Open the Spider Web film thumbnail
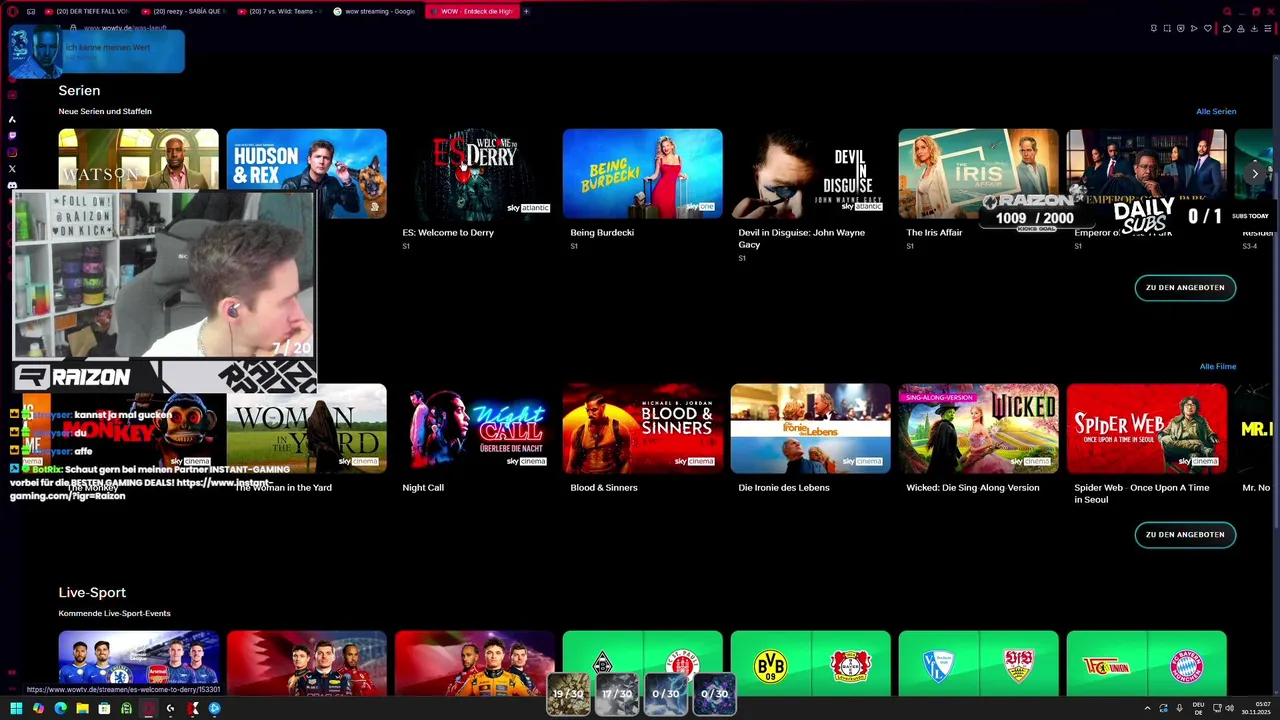Image resolution: width=1280 pixels, height=720 pixels. tap(1146, 428)
